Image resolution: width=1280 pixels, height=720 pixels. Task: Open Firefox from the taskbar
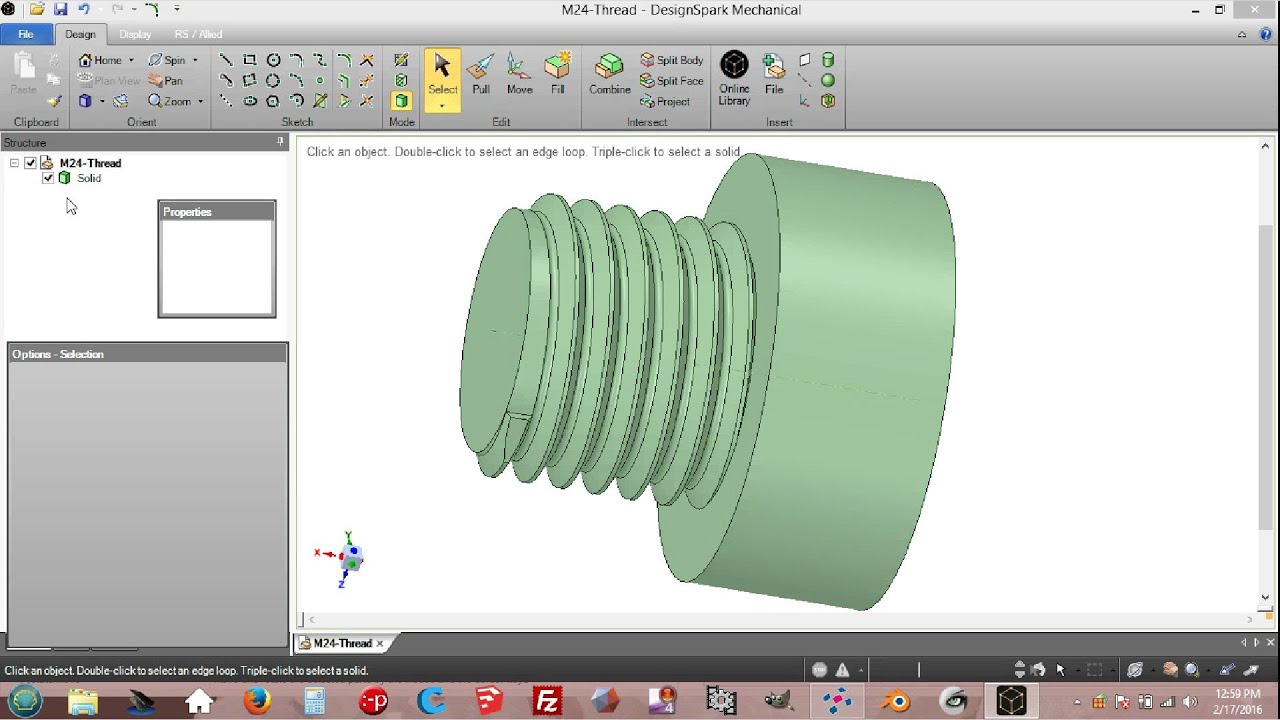pos(257,701)
